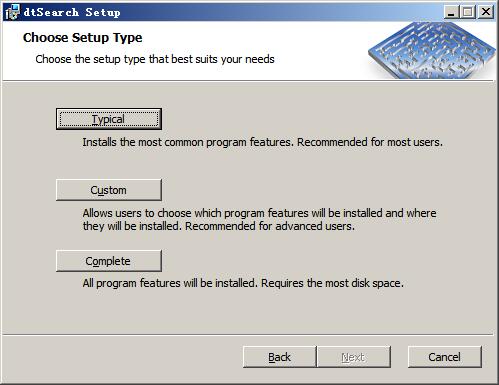Screen dimensions: 499x385
Task: Choose the Typical setup type
Action: click(x=109, y=119)
